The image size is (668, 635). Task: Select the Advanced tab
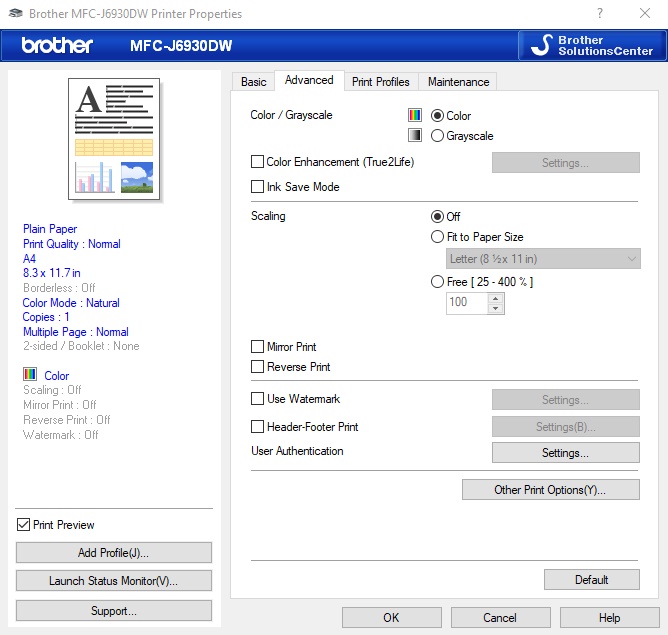tap(309, 80)
